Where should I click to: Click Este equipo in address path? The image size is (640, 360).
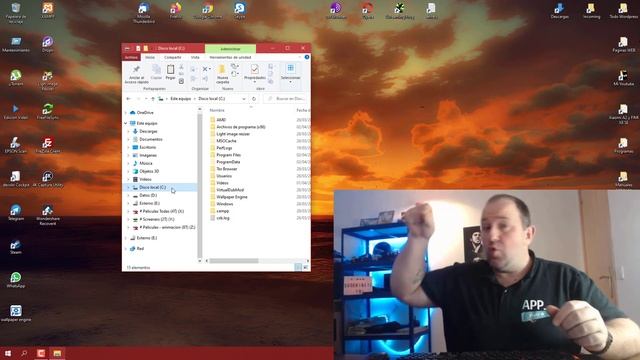pos(180,99)
